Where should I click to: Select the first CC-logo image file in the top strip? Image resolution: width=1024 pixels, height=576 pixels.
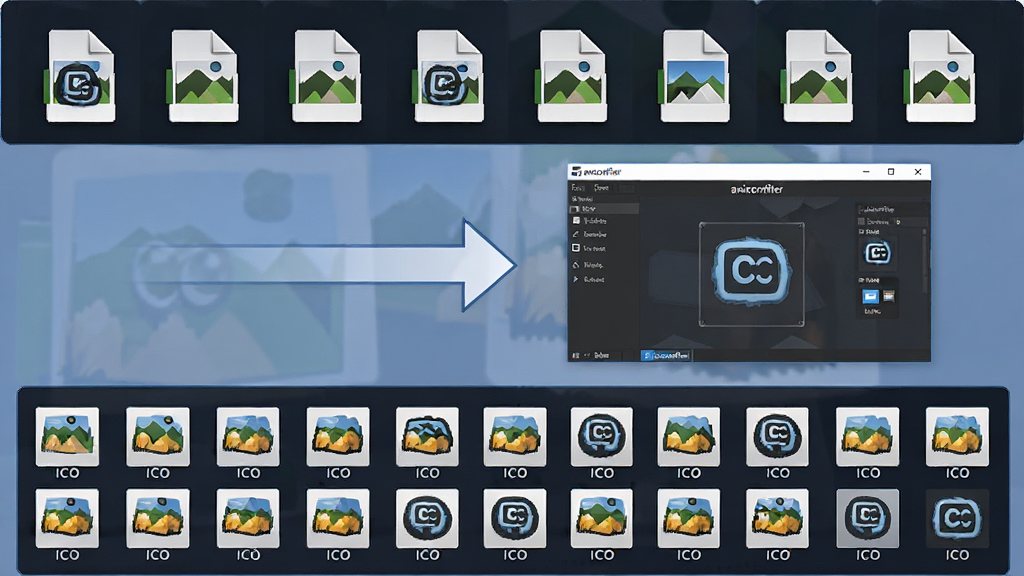(81, 76)
